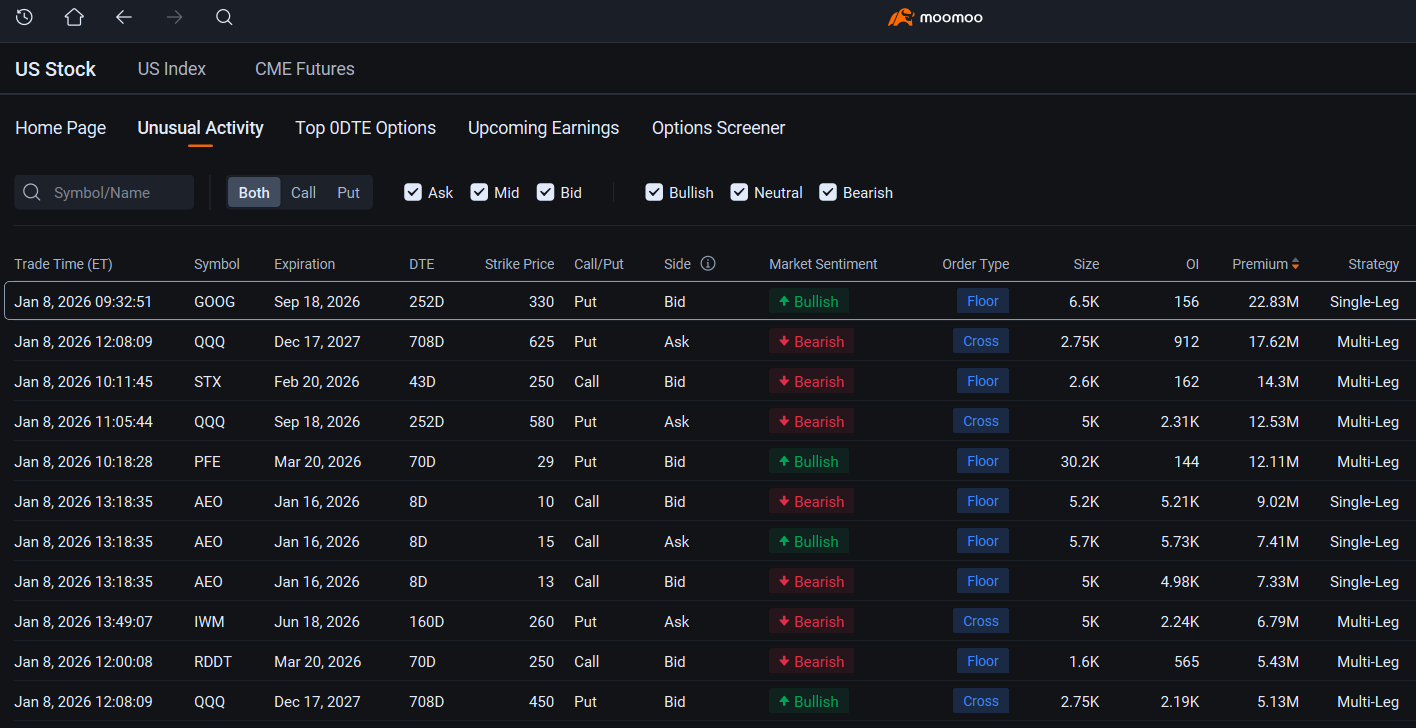Click the Symbol/Name search field
Viewport: 1416px width, 728px height.
[115, 192]
